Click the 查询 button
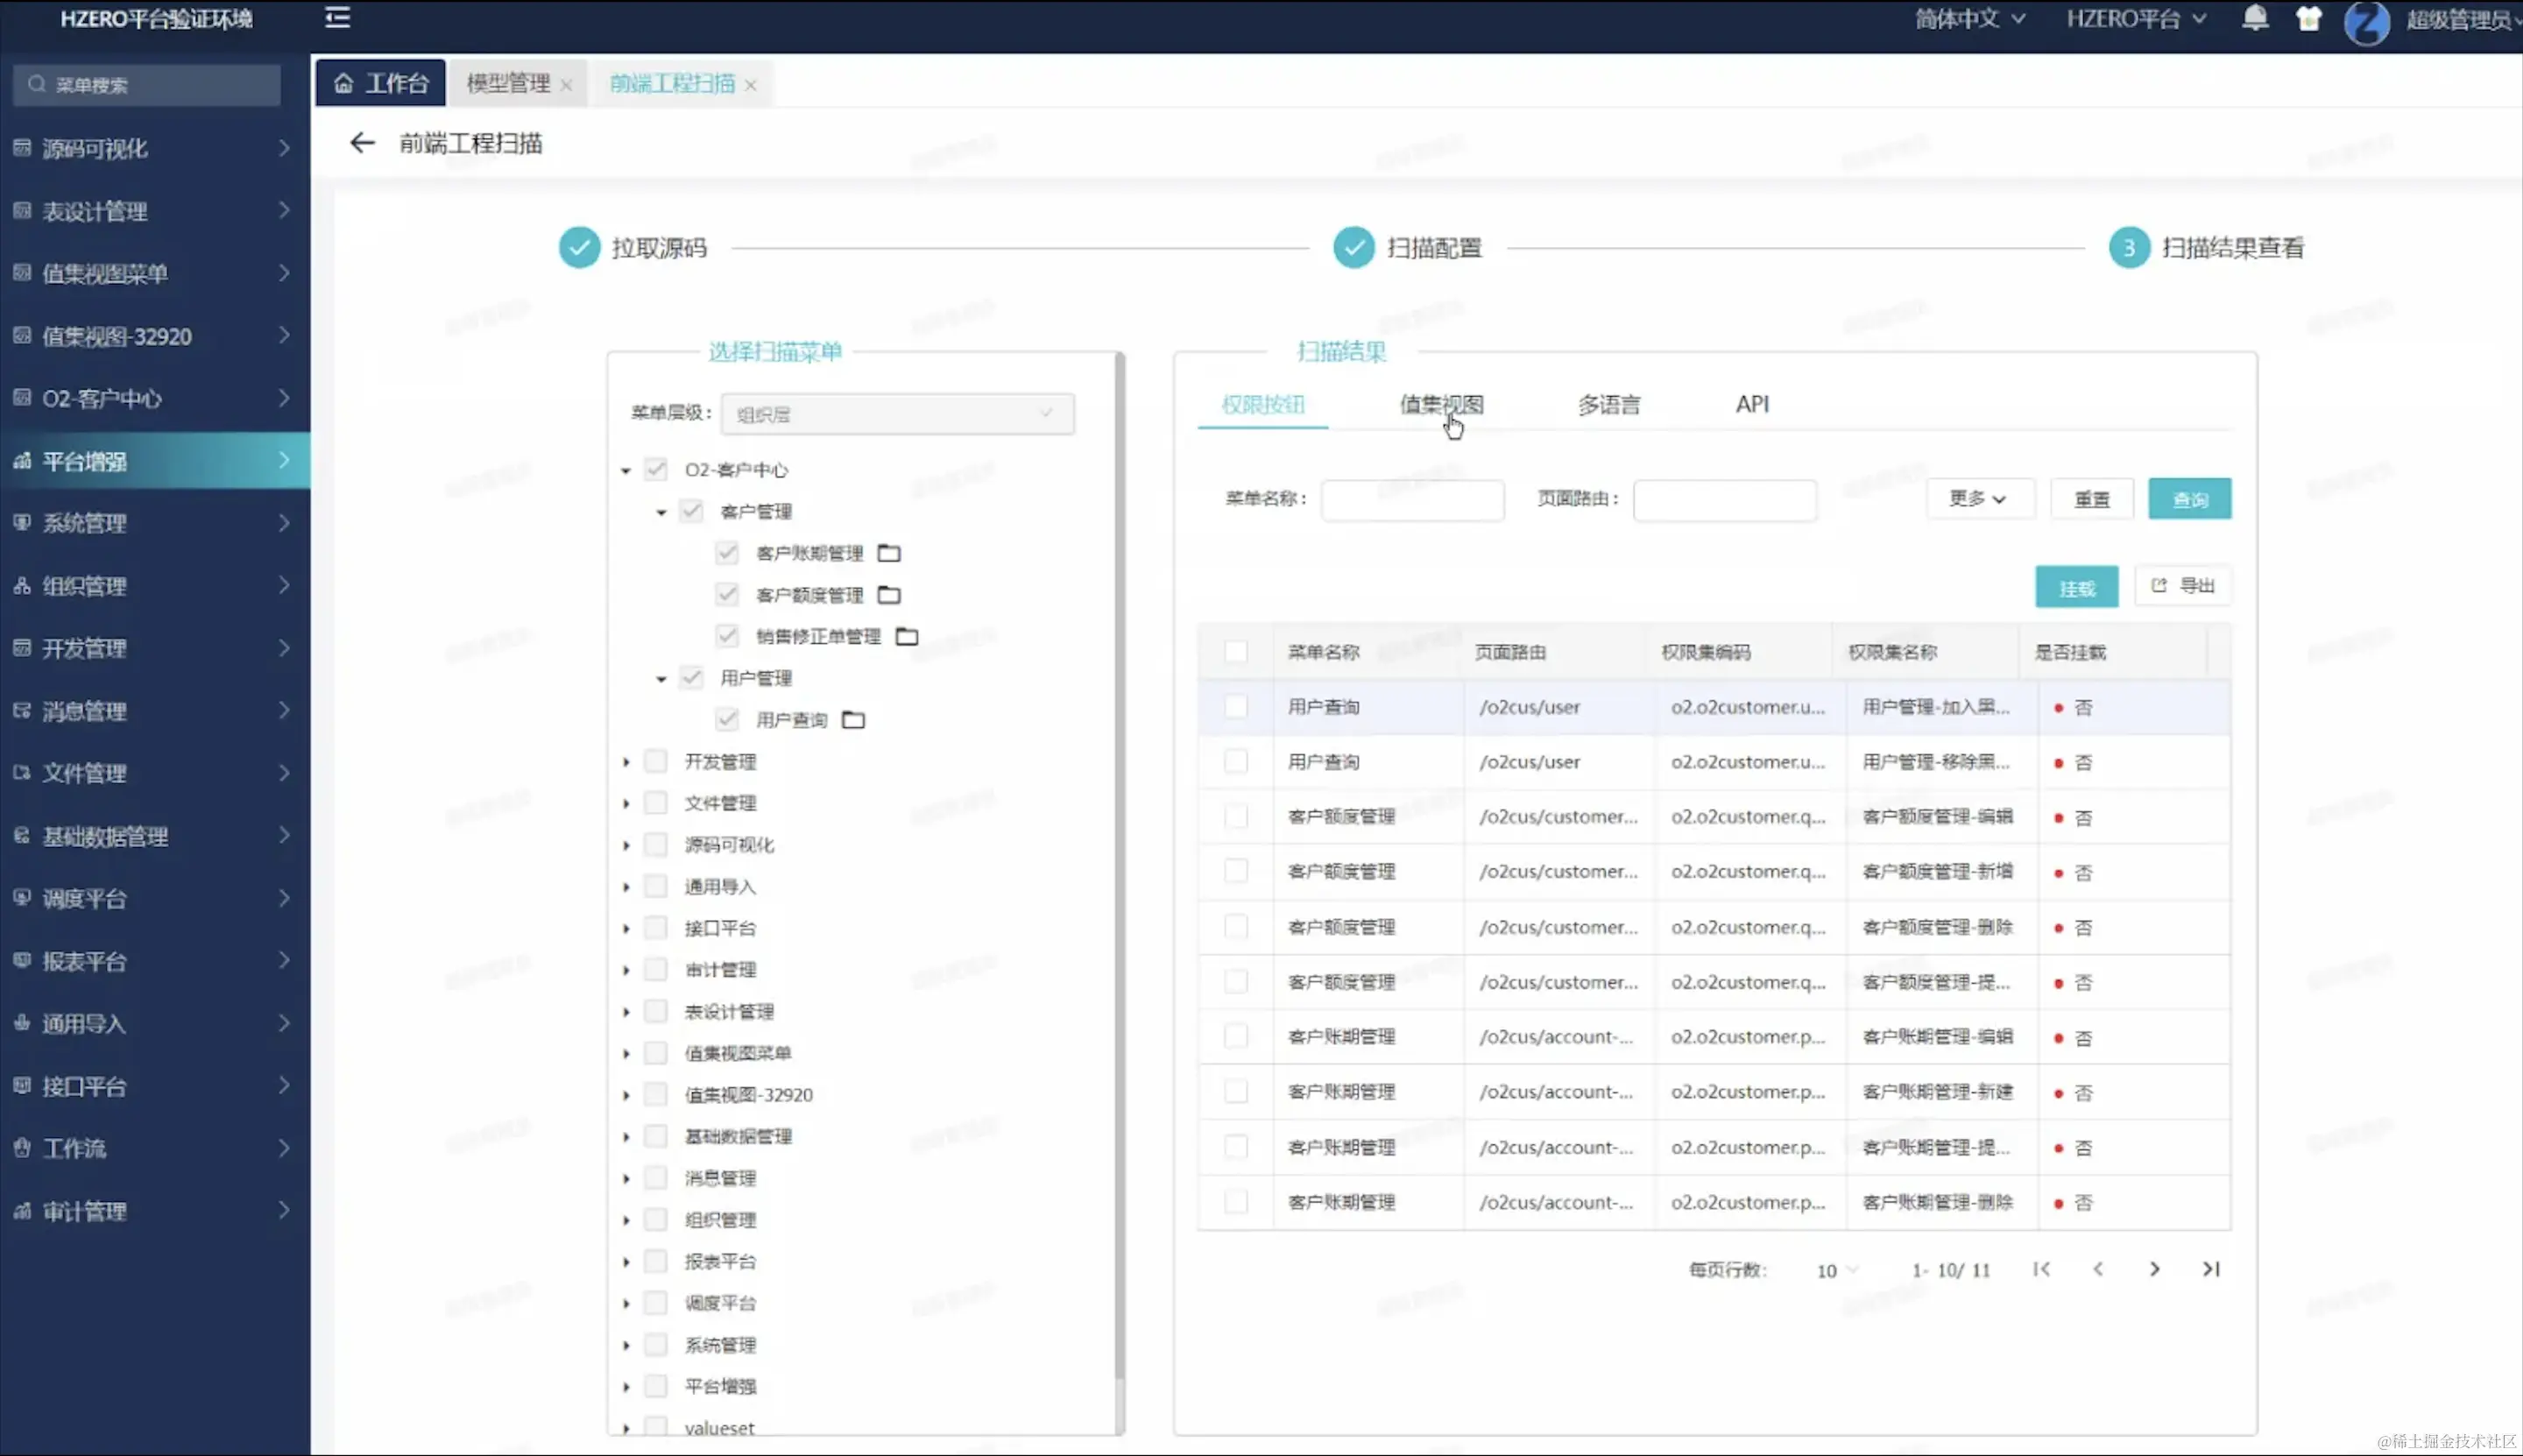The image size is (2523, 1456). tap(2189, 499)
